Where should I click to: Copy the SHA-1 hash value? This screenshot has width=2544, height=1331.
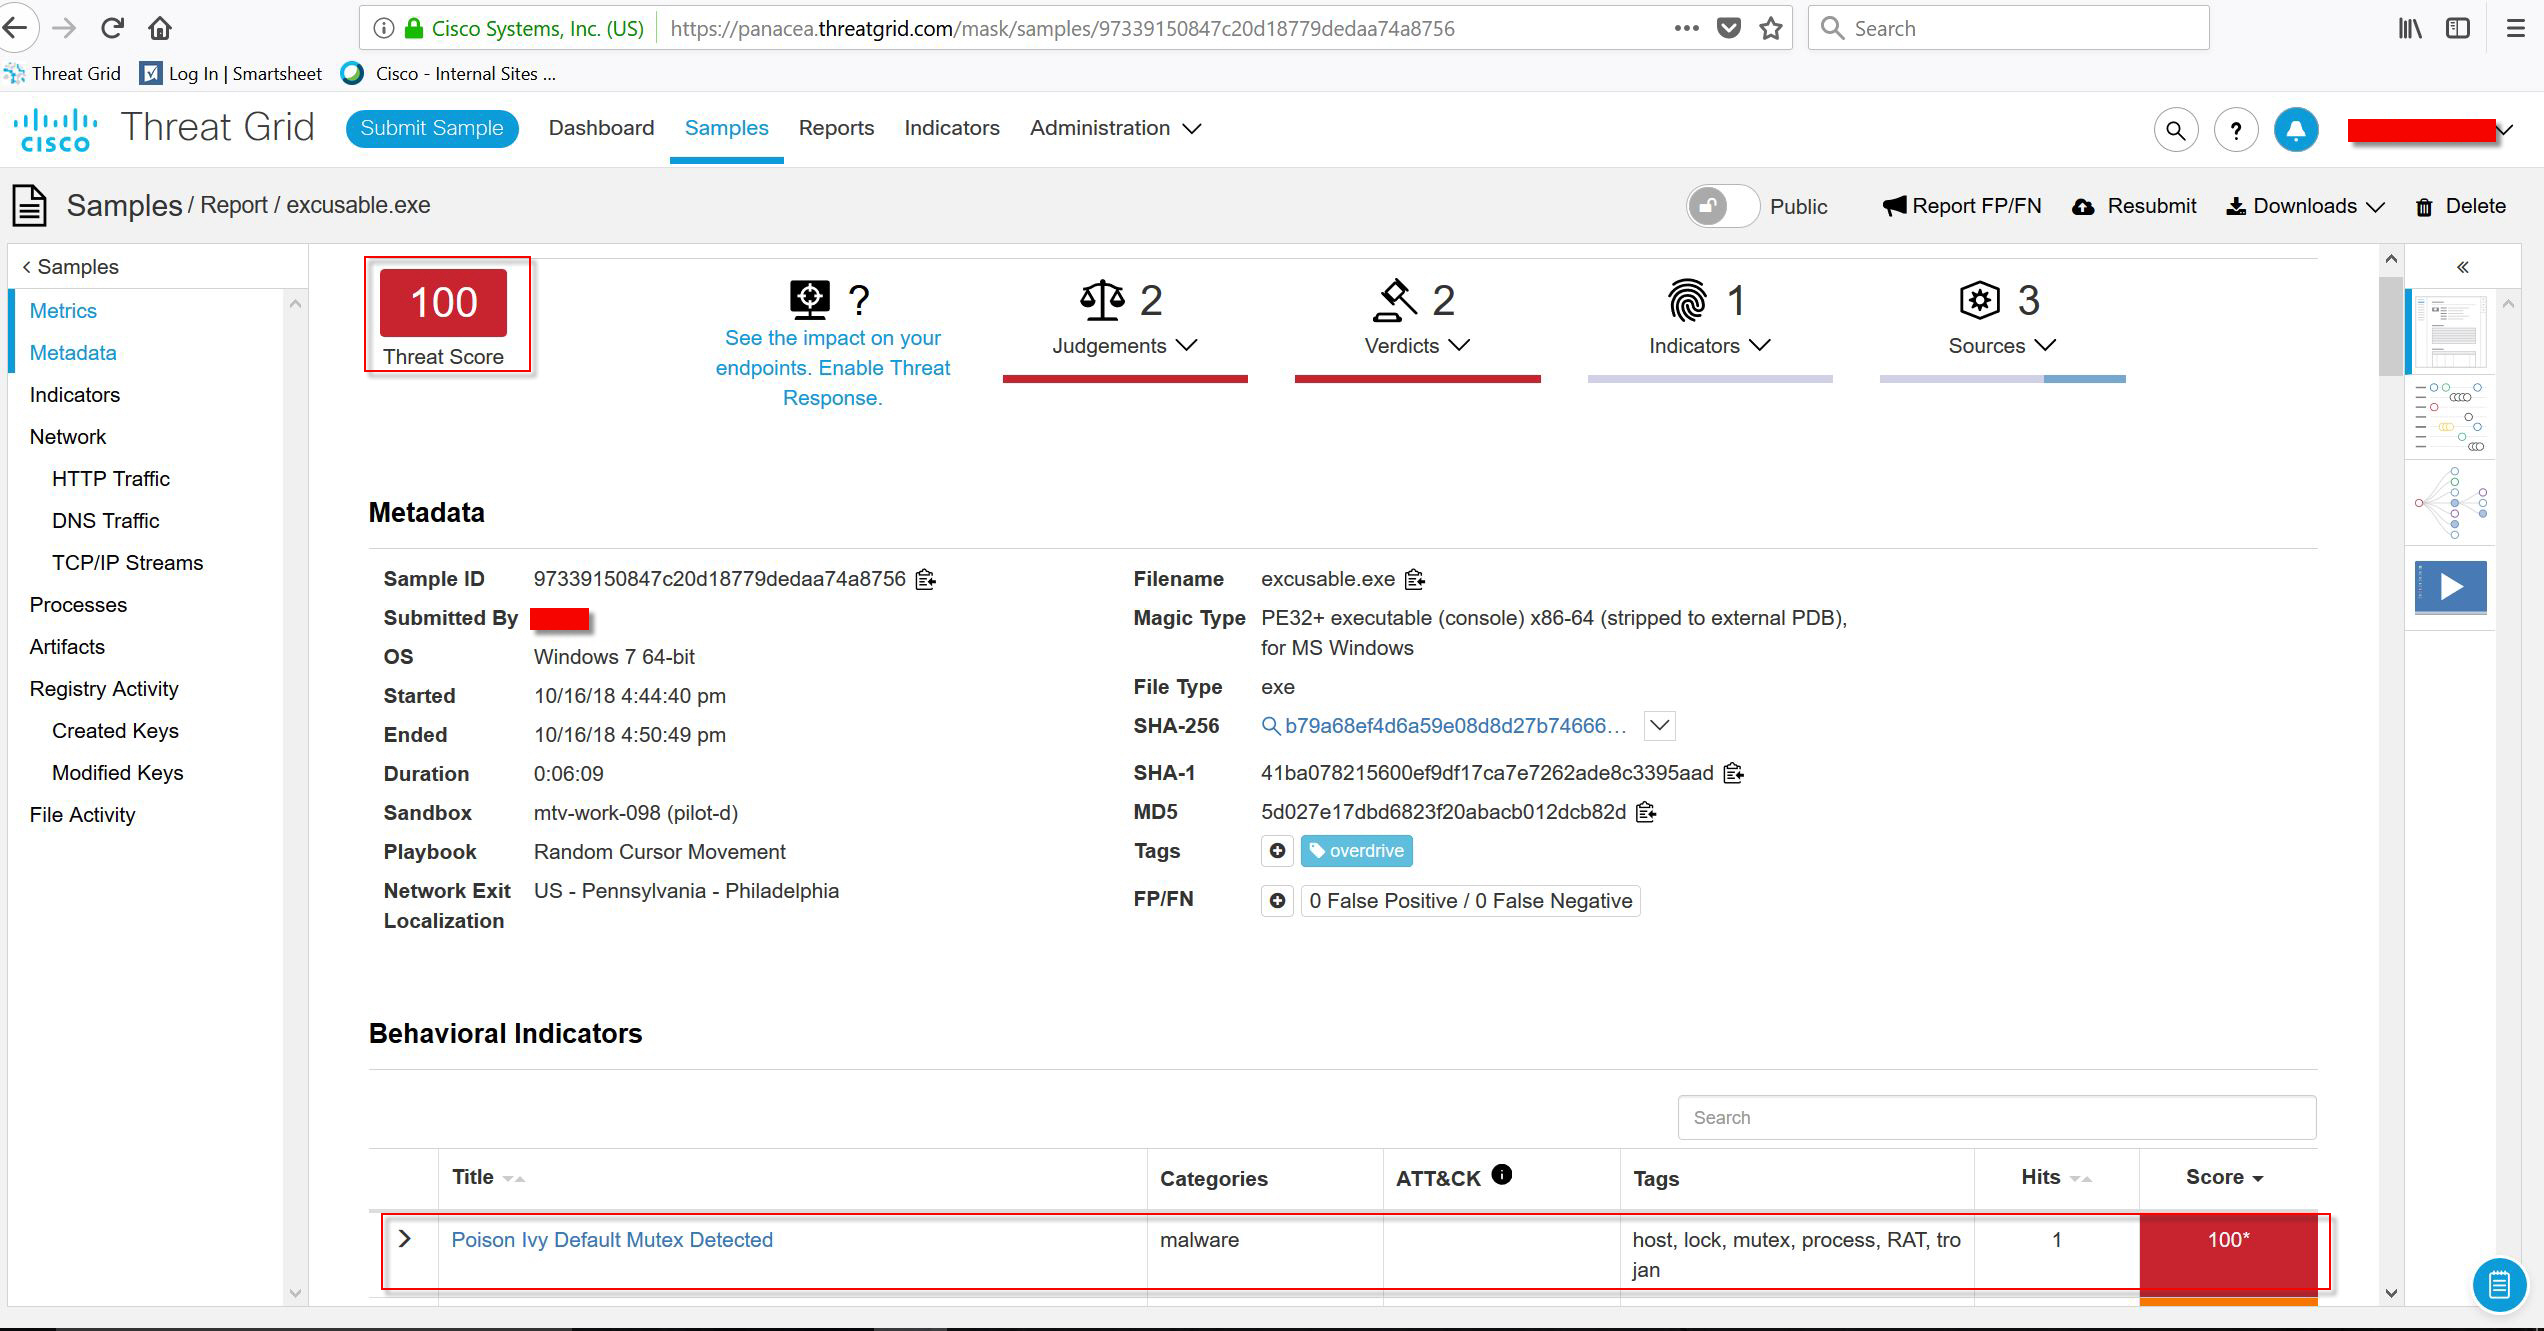tap(1734, 773)
